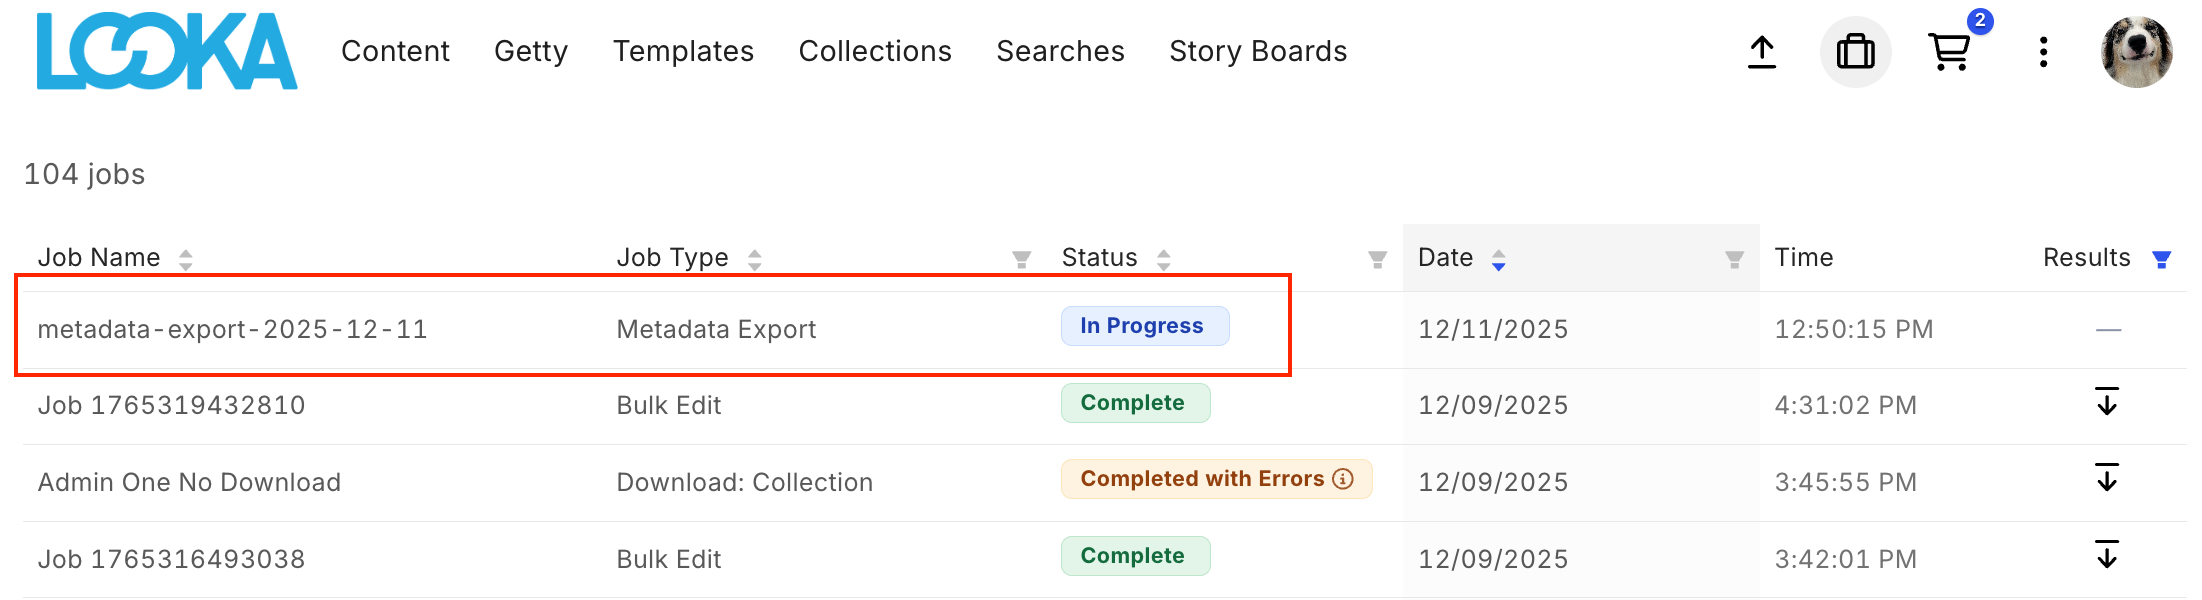Toggle the Date column sort order
This screenshot has width=2202, height=600.
[1498, 260]
